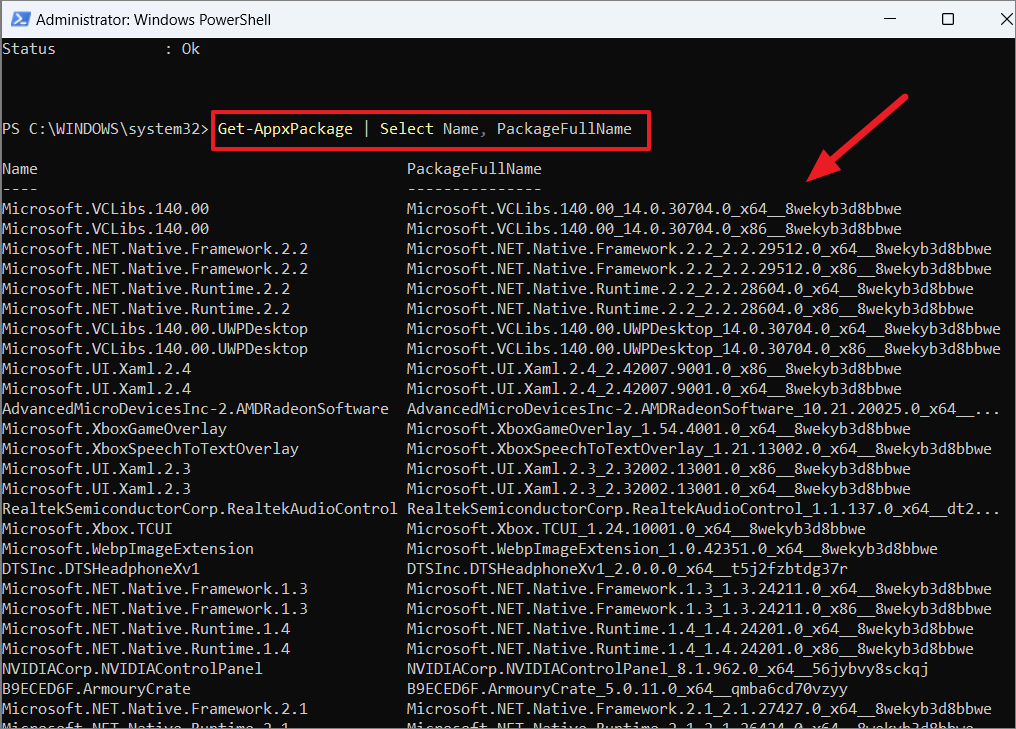Screen dimensions: 1016x729
Task: Select Microsoft.Xbox.TCUI name entry
Action: pyautogui.click(x=87, y=529)
